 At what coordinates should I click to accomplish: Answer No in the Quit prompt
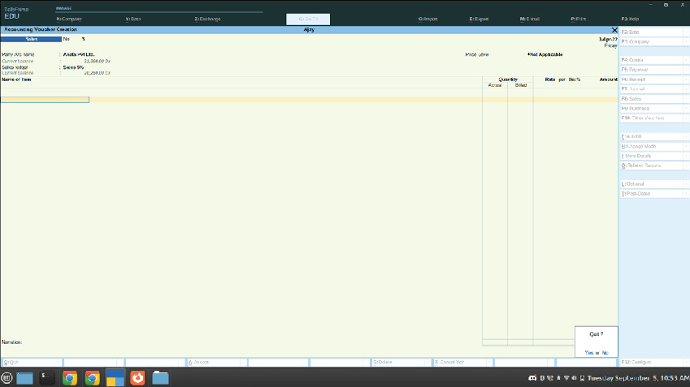coord(605,353)
